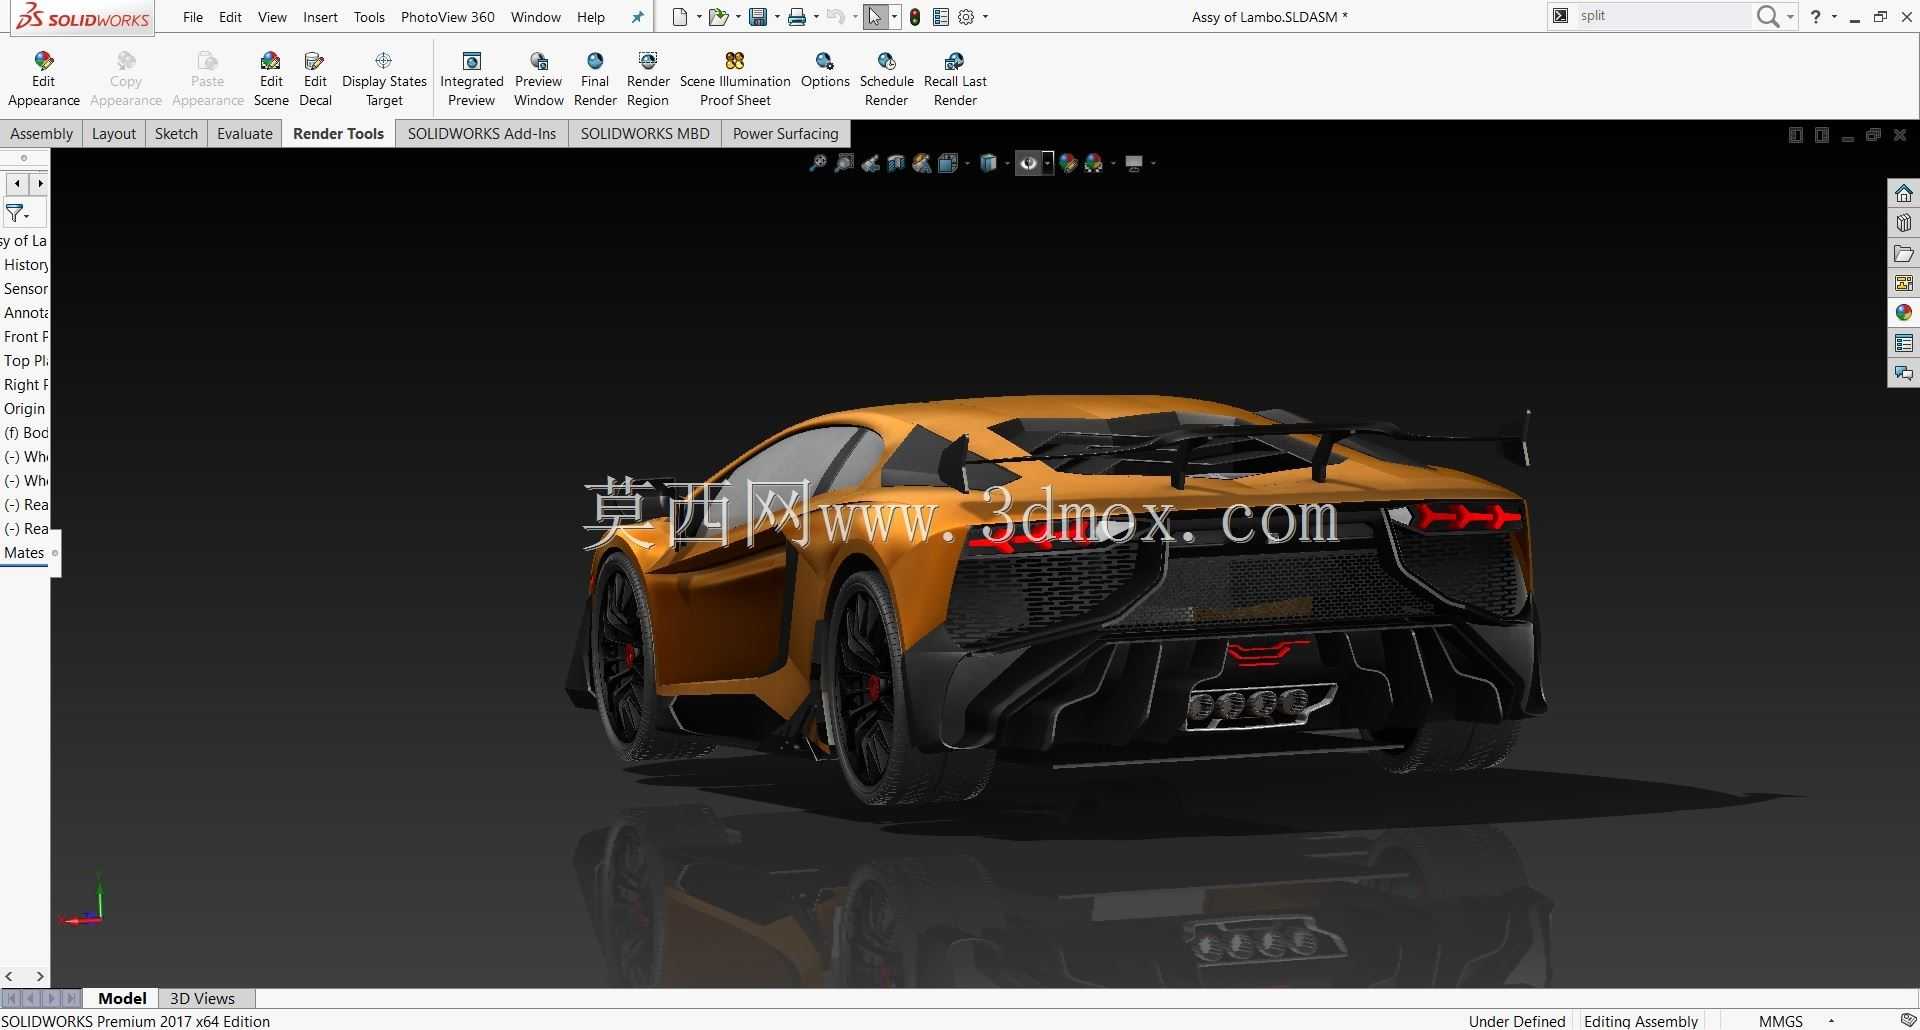This screenshot has width=1920, height=1030.
Task: Open Edit Scene tool
Action: click(x=271, y=79)
